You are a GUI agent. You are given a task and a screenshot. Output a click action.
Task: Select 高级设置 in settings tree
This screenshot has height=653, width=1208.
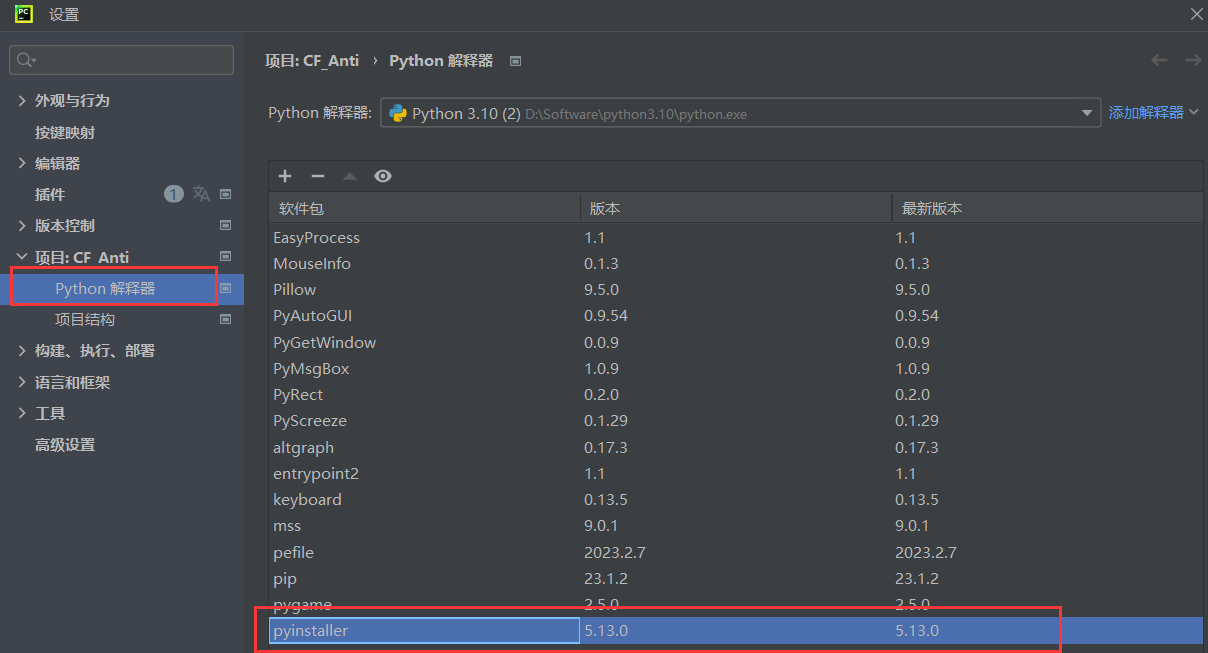point(65,445)
